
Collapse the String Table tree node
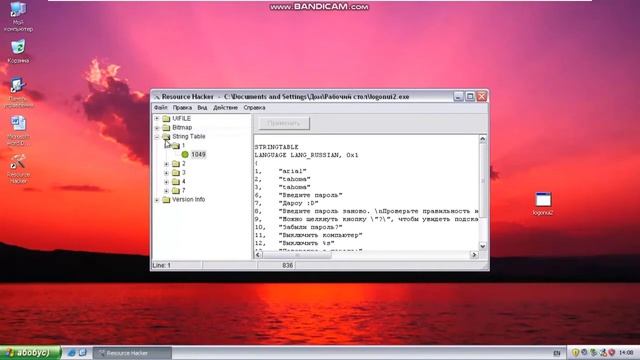(x=157, y=137)
